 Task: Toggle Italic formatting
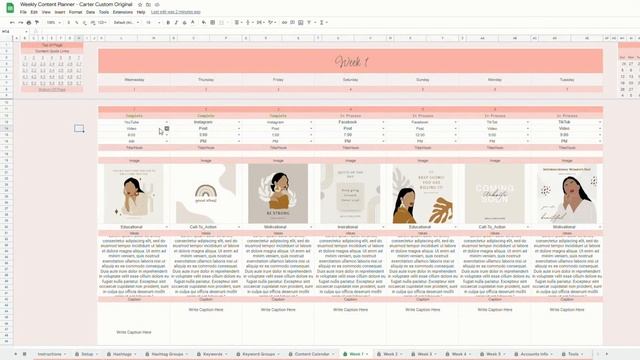[x=176, y=22]
